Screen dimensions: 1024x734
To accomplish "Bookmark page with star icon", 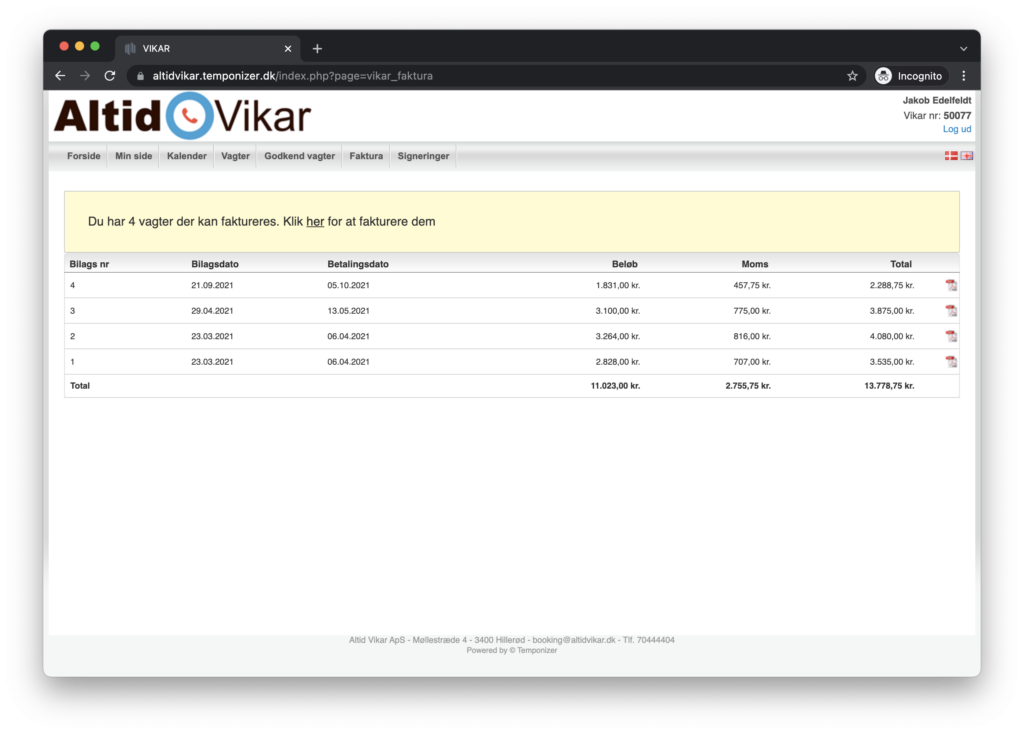I will point(852,76).
